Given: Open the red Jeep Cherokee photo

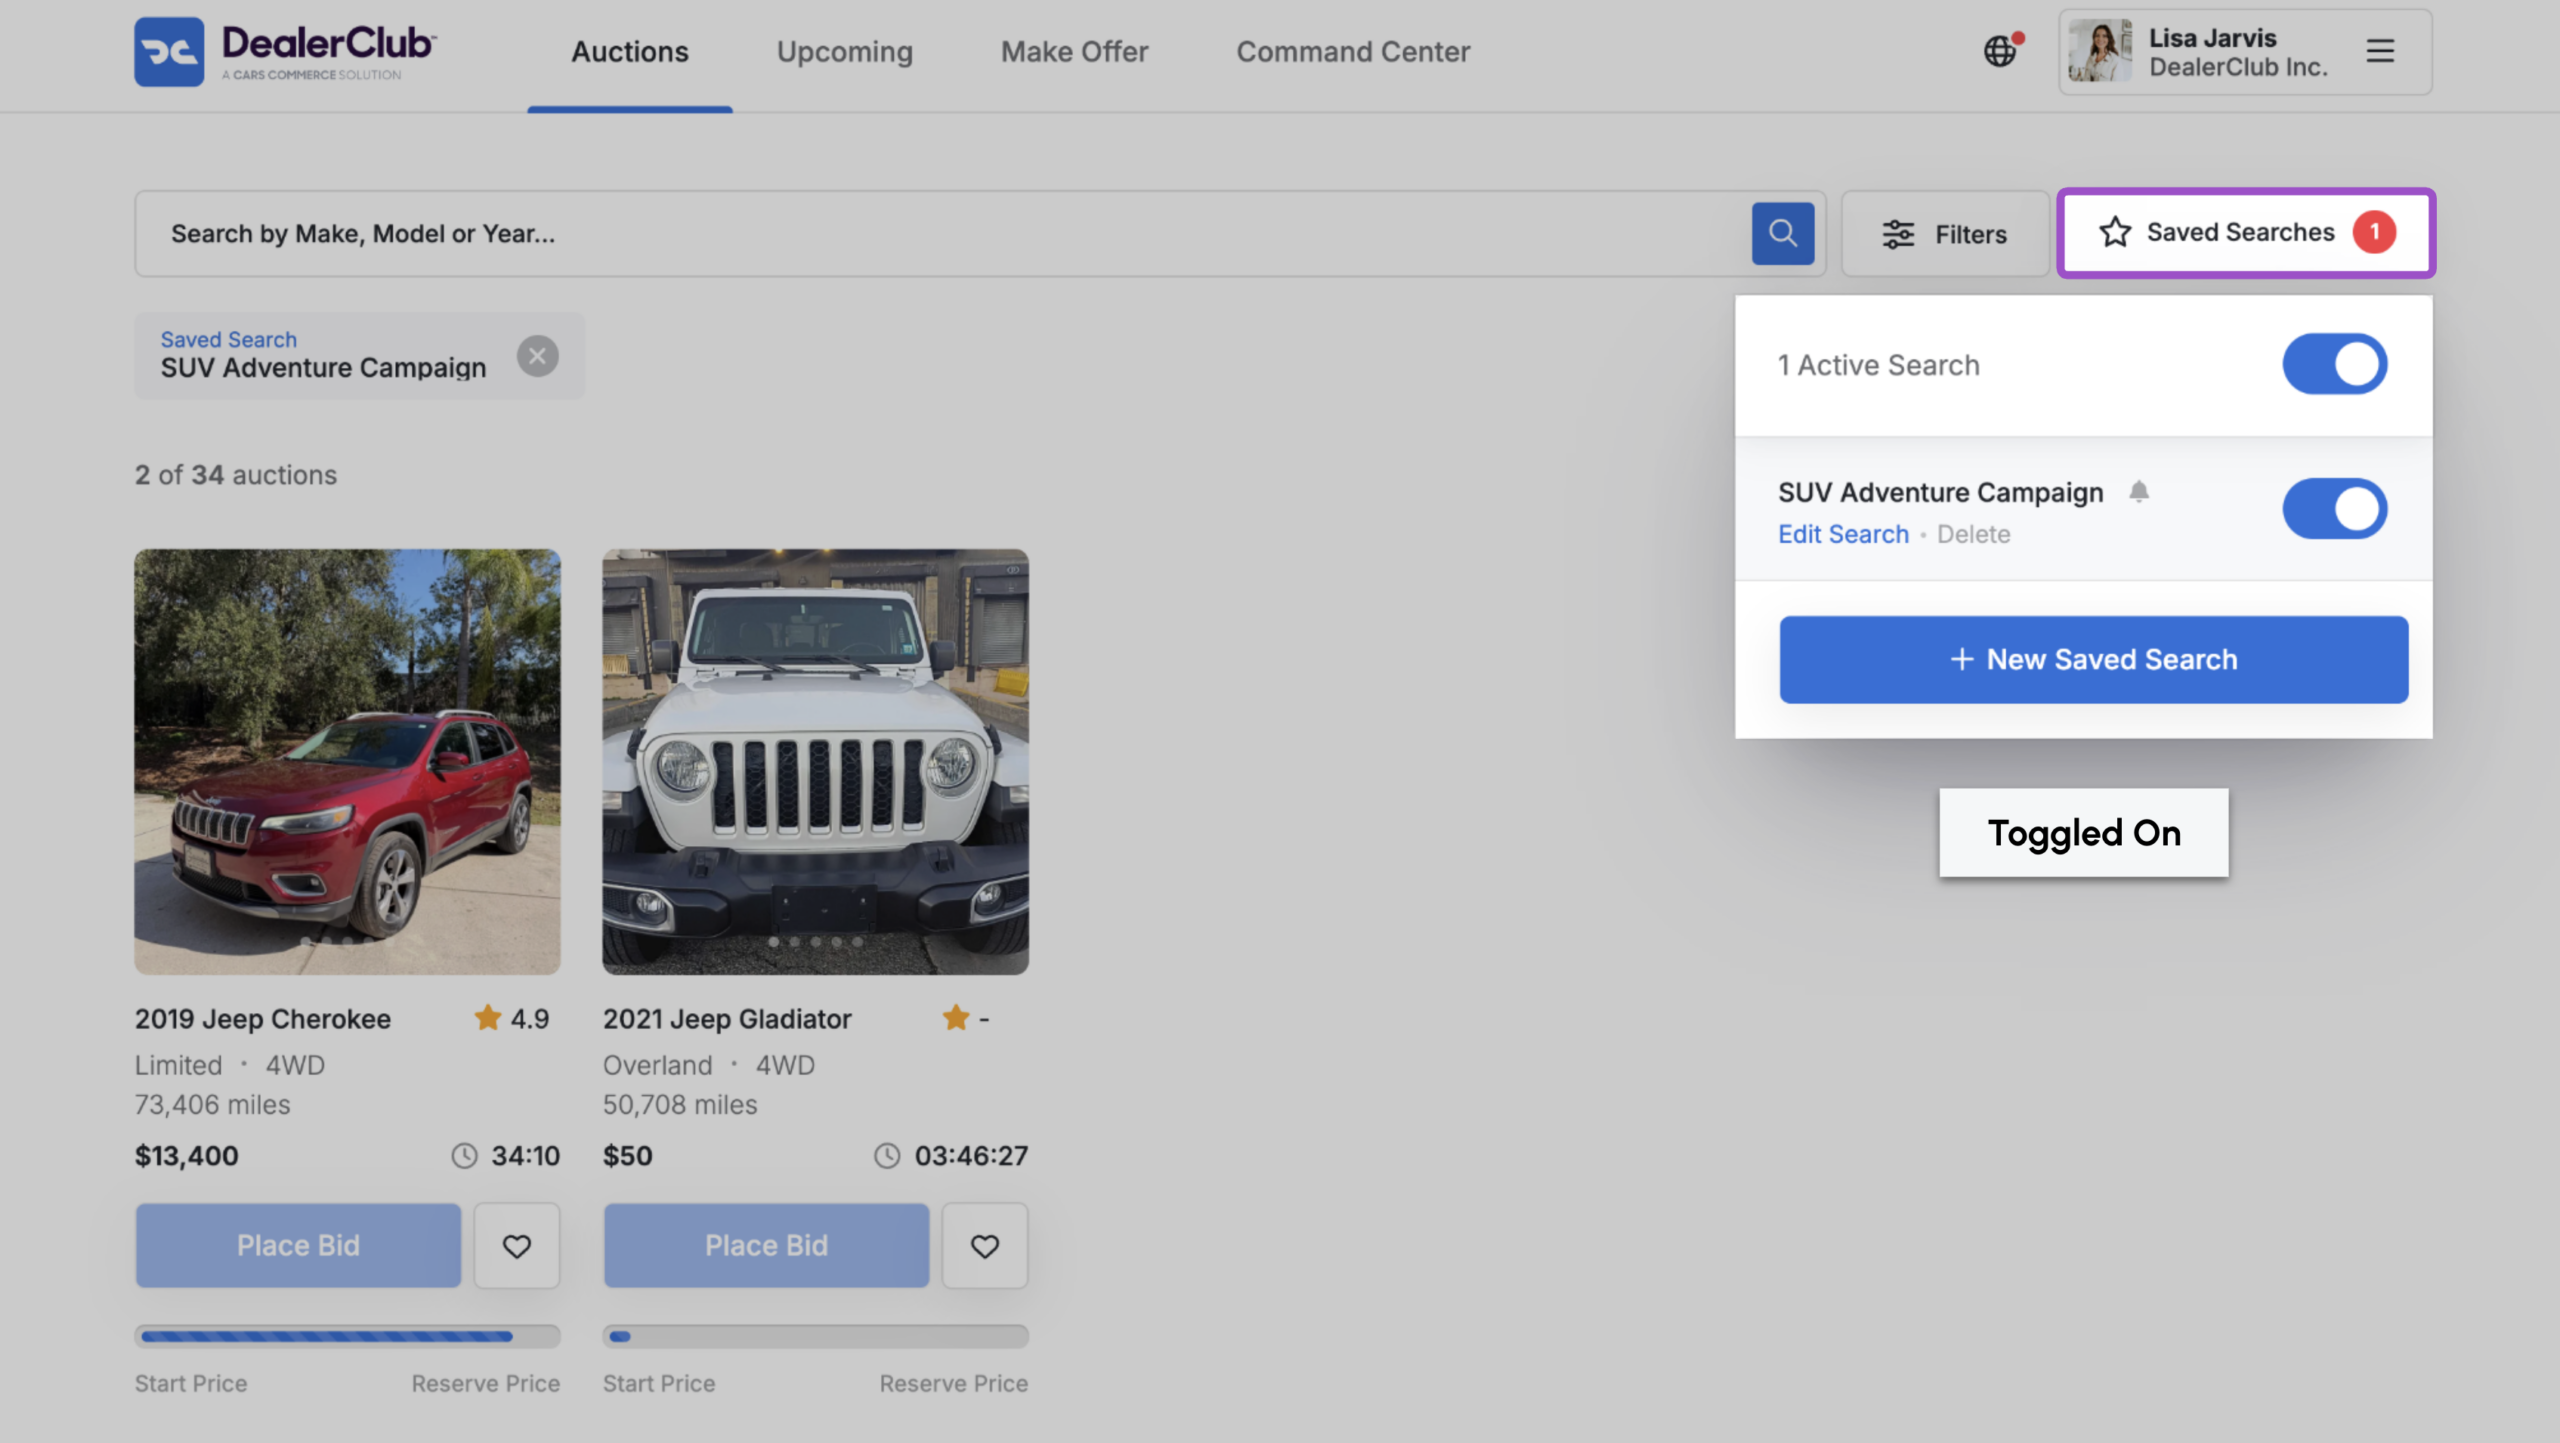Looking at the screenshot, I should 347,761.
